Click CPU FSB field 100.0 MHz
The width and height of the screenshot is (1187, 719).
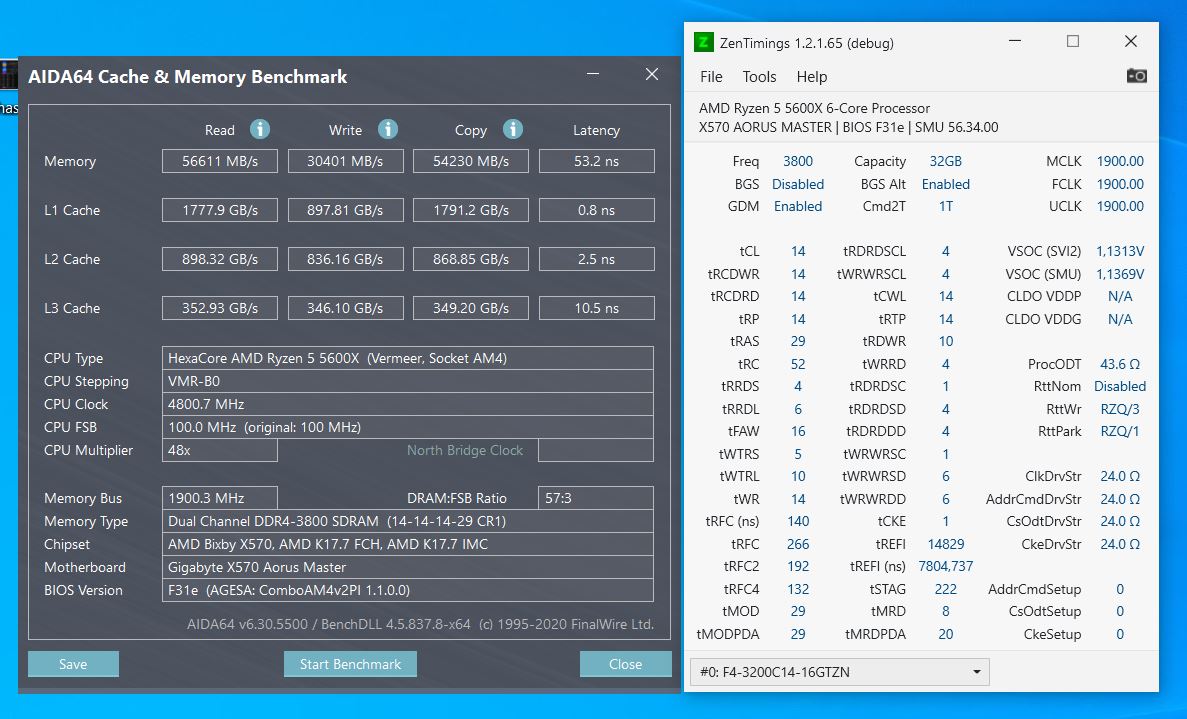[408, 427]
